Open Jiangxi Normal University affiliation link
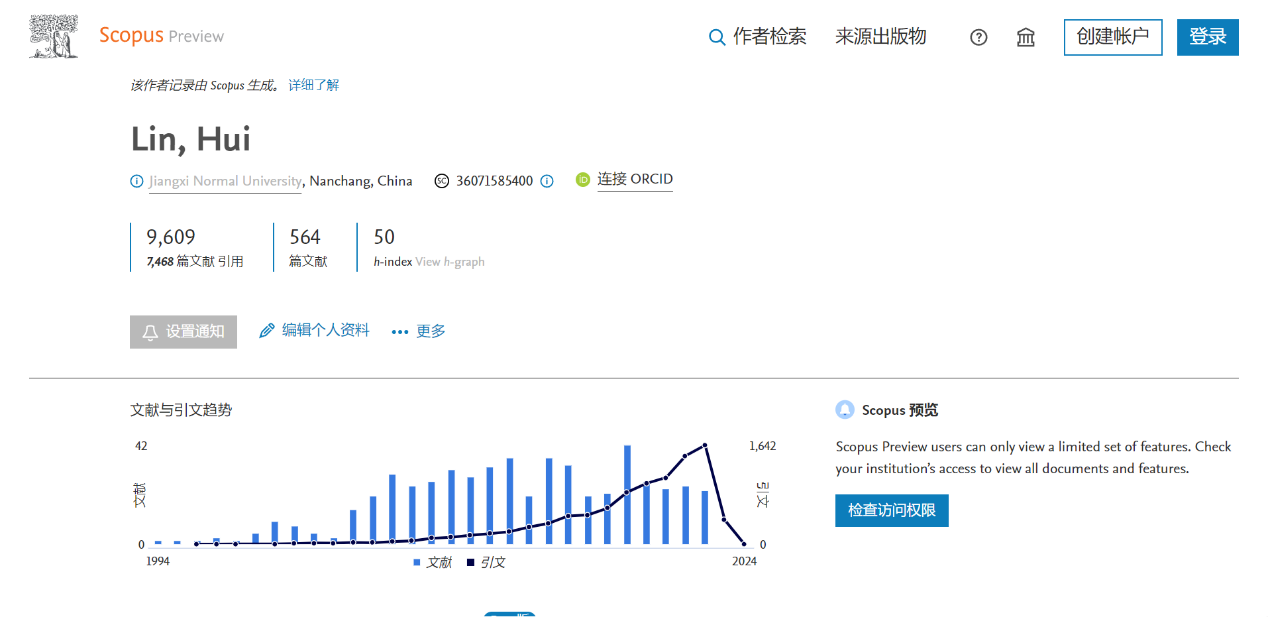The image size is (1268, 617). coord(225,181)
